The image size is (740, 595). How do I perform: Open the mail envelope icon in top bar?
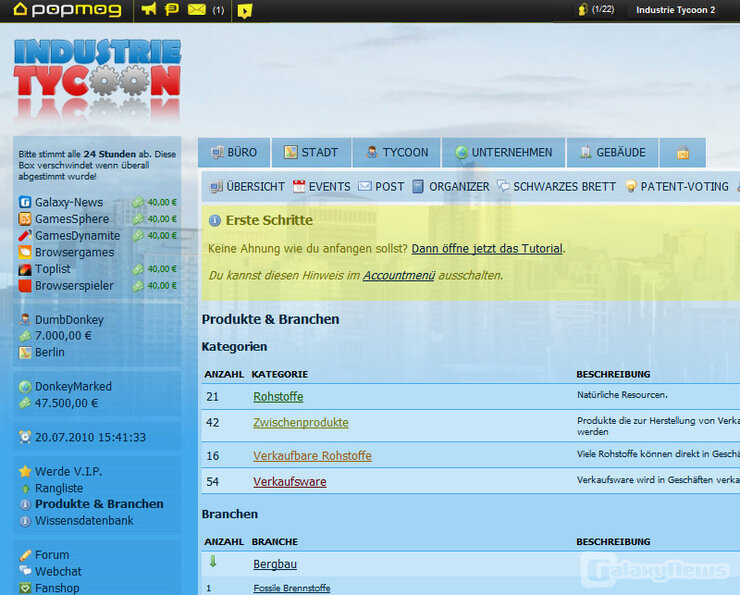pyautogui.click(x=197, y=9)
